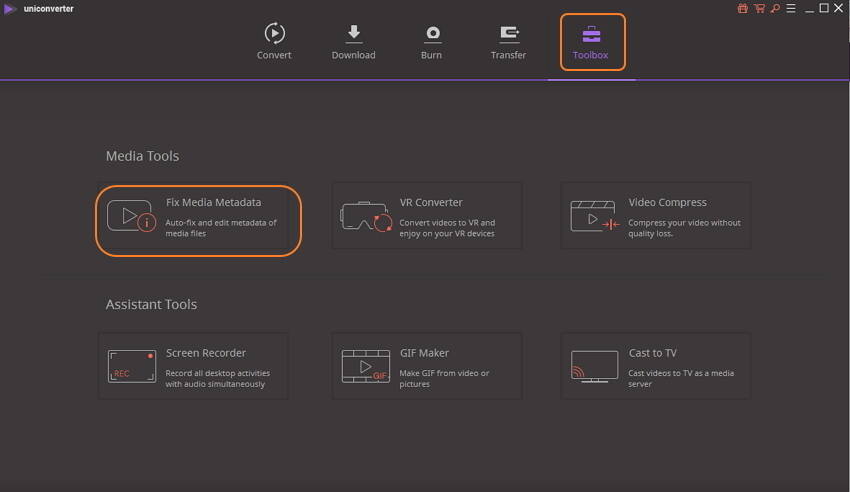Open the shopping cart purchase icon
This screenshot has width=850, height=492.
(759, 8)
